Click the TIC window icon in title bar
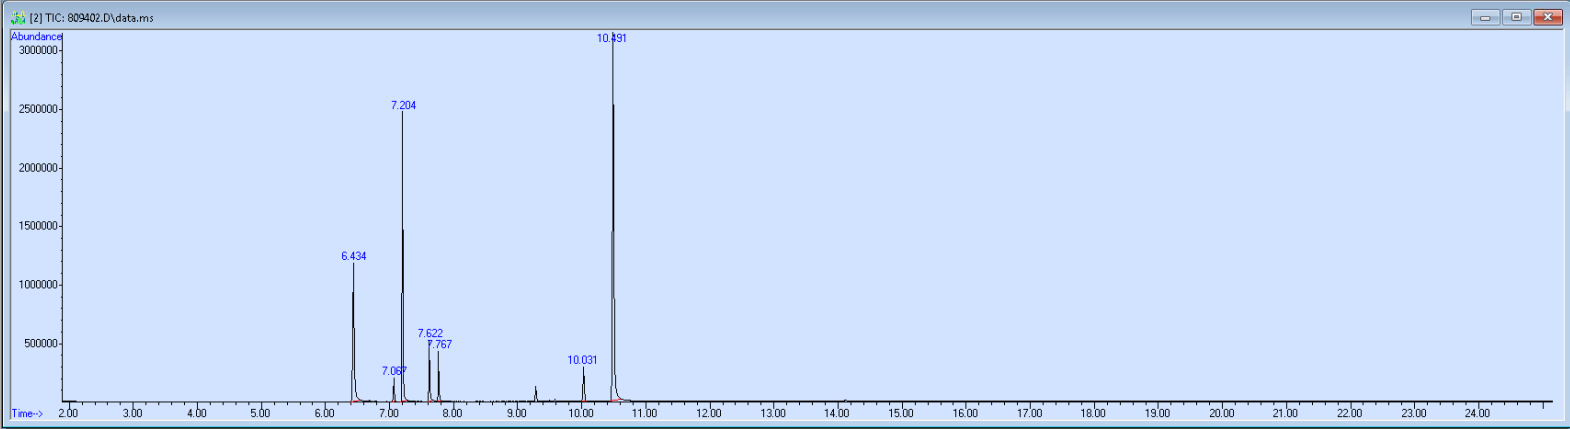This screenshot has width=1570, height=429. pos(18,18)
